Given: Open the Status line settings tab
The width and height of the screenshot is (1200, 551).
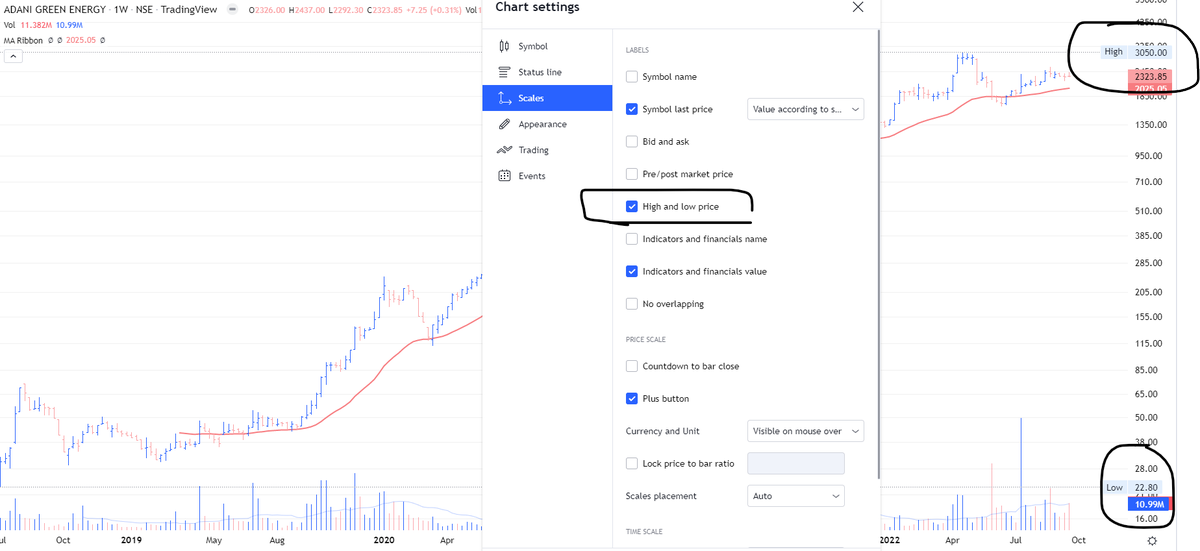Looking at the screenshot, I should [x=547, y=72].
